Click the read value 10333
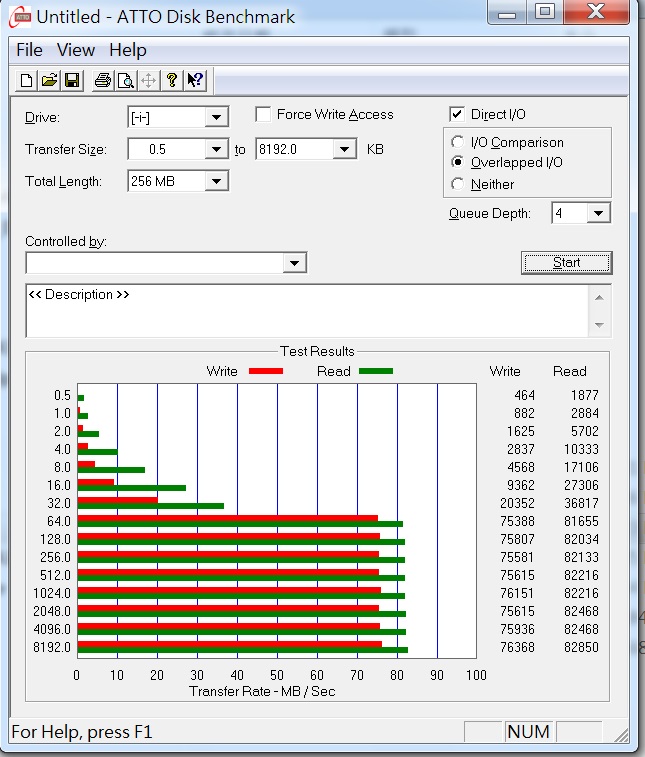645x757 pixels. pos(581,449)
